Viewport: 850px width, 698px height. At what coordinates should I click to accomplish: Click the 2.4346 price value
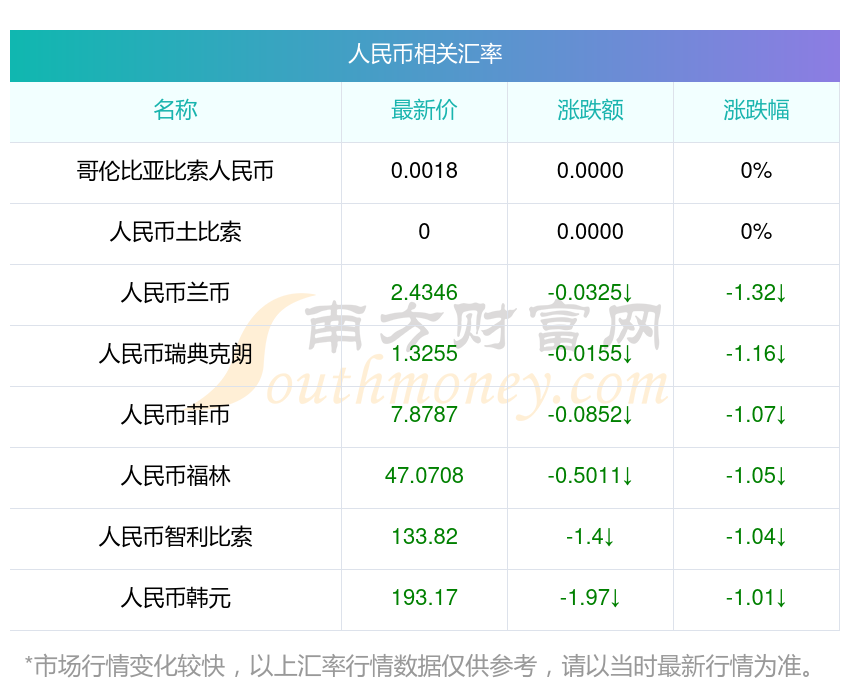424,293
